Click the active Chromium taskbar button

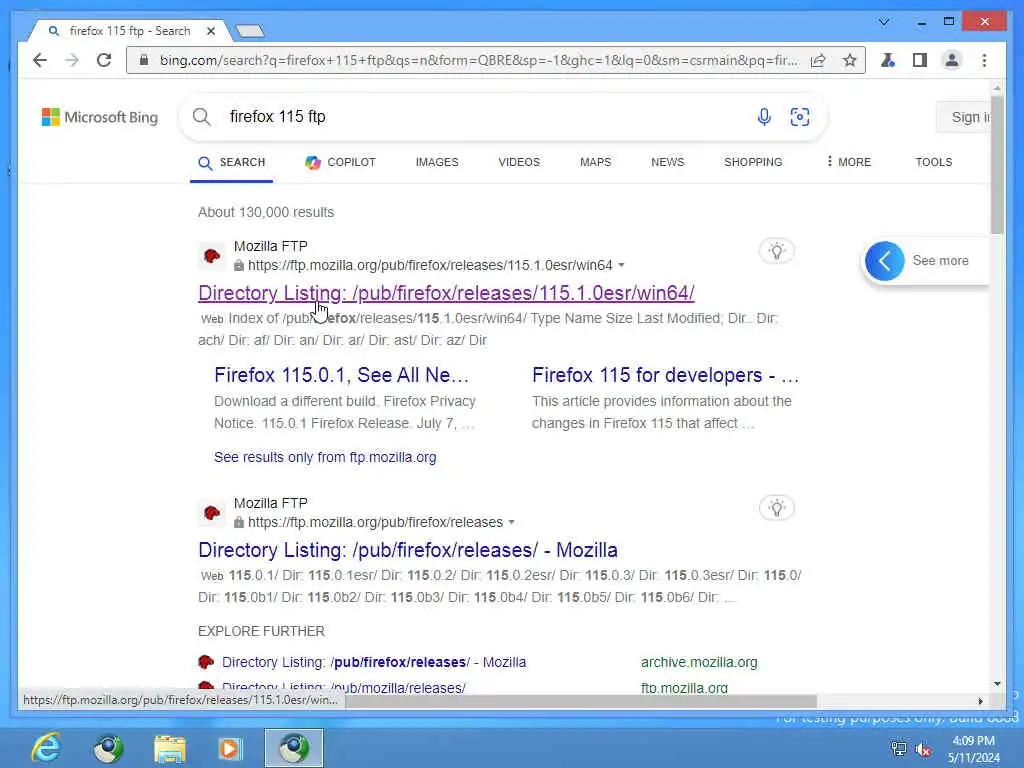click(x=294, y=748)
